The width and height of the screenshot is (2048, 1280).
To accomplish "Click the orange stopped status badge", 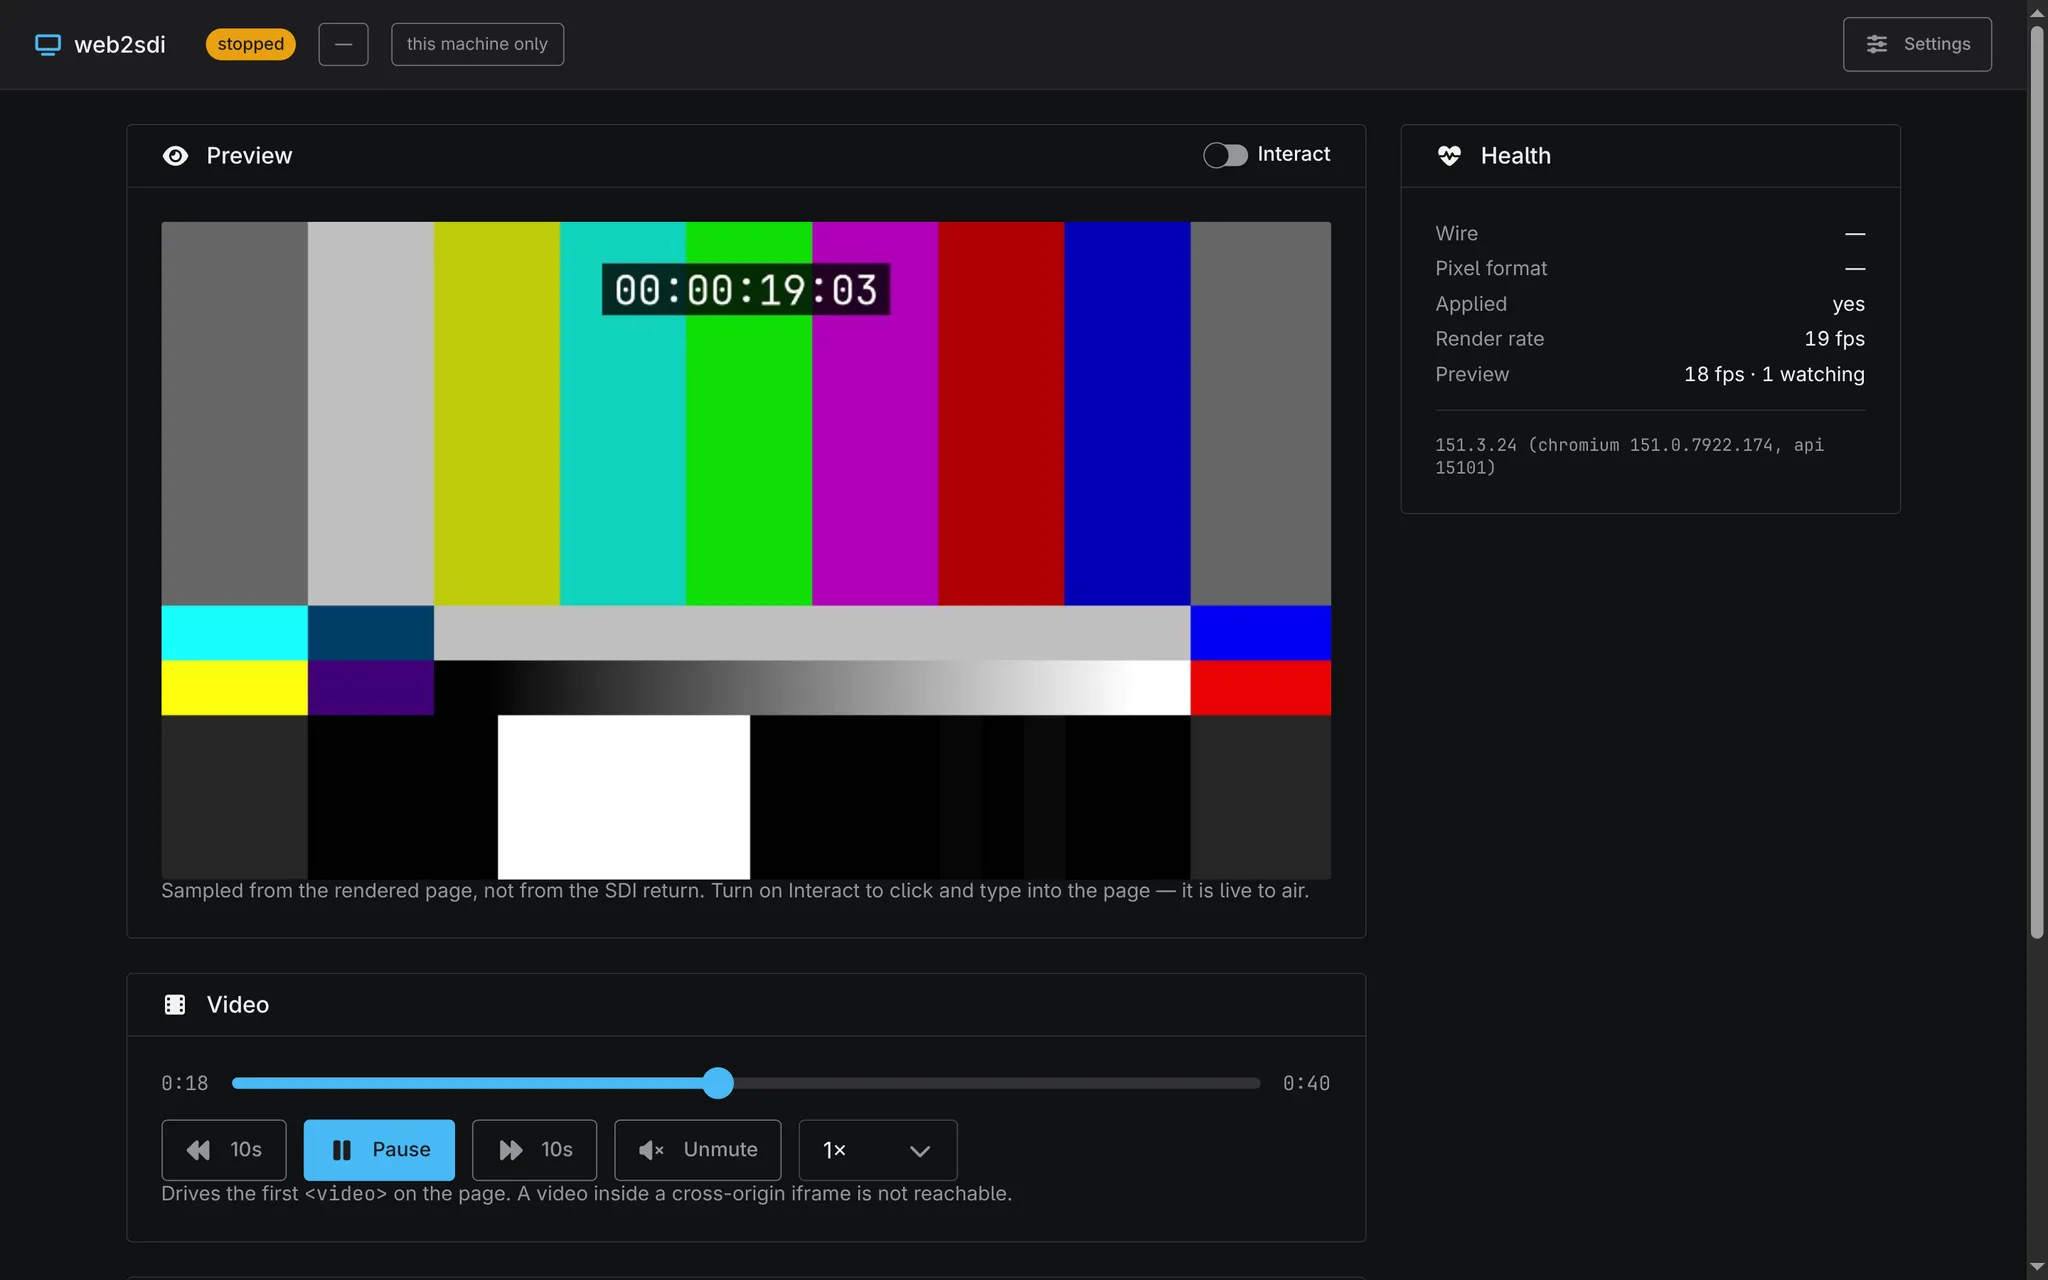I will 251,44.
